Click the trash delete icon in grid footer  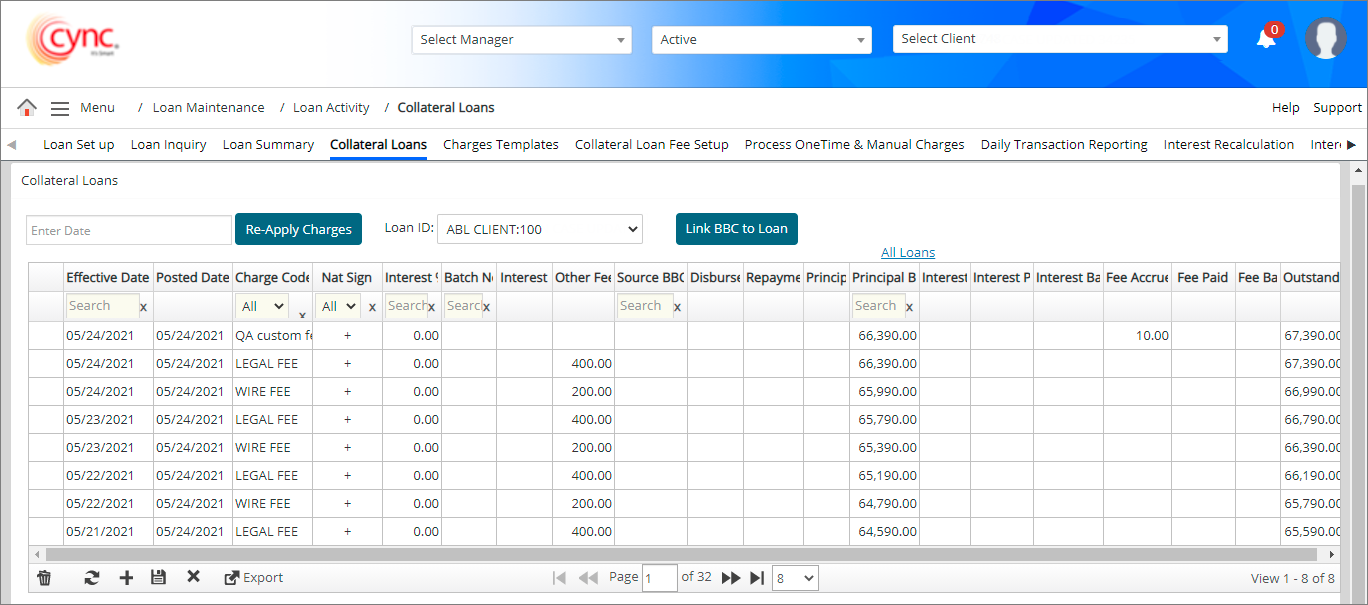coord(44,577)
